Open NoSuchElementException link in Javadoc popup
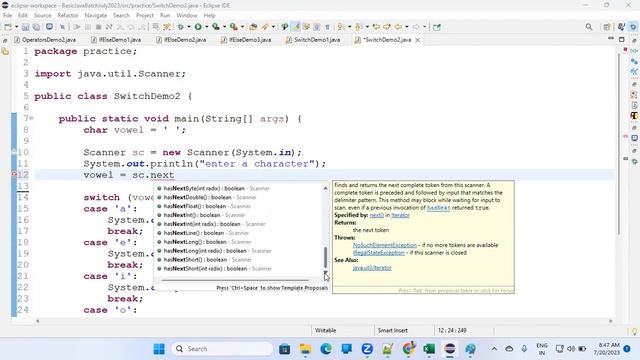 click(x=384, y=245)
